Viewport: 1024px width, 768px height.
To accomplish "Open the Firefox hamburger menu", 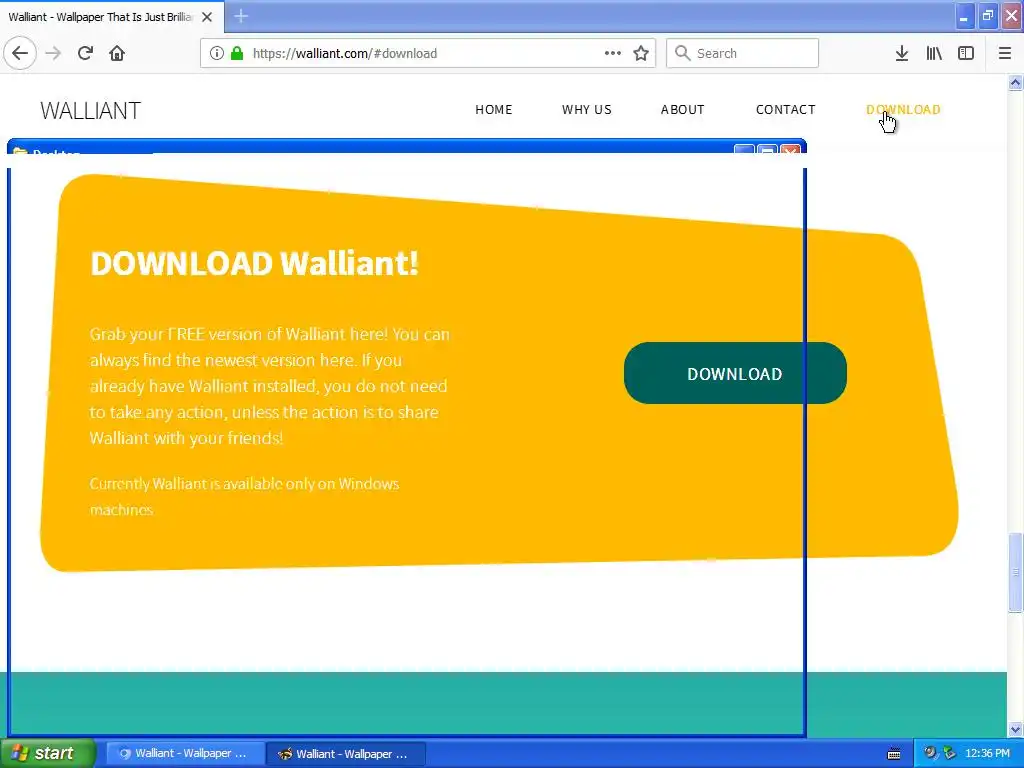I will (1005, 53).
